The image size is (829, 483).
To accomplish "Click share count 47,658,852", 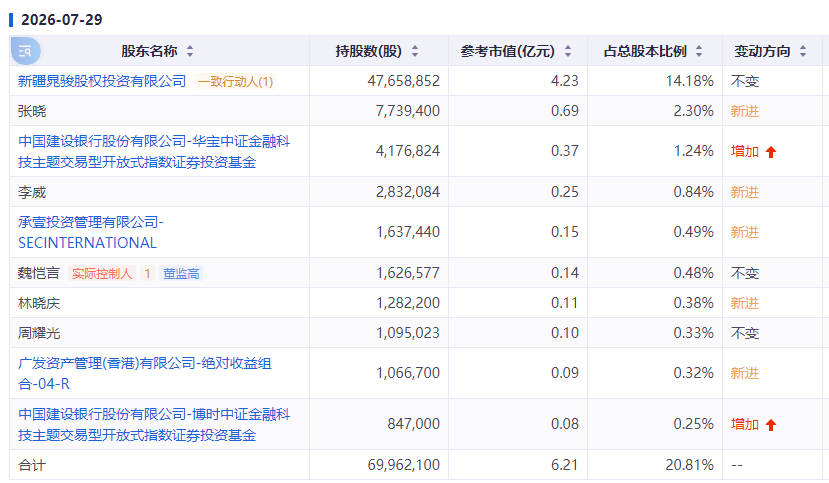I will click(403, 81).
